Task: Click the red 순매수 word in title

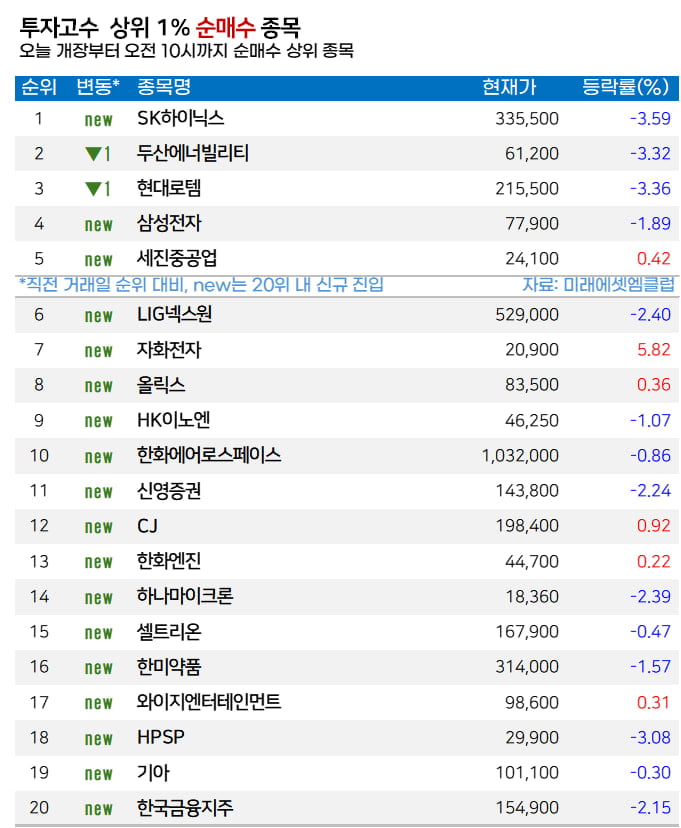Action: [x=226, y=26]
